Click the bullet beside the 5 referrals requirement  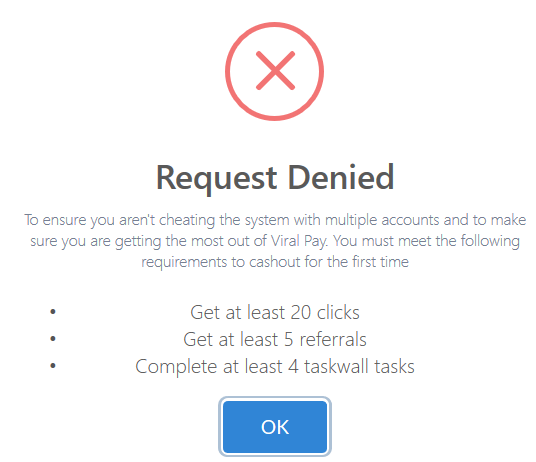[53, 339]
